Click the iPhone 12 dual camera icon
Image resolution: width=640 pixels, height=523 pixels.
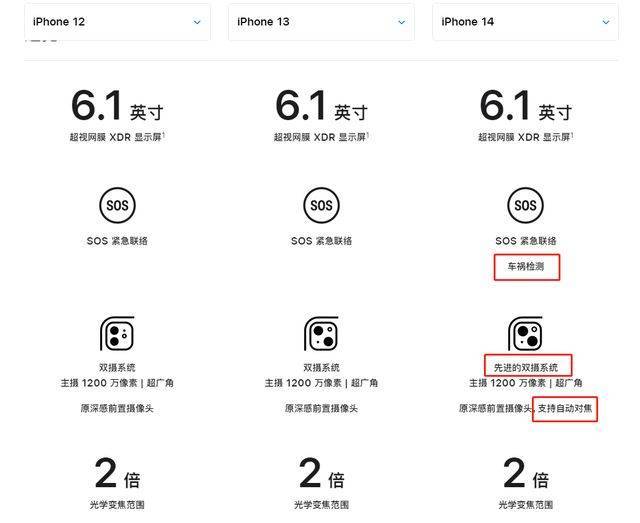[x=117, y=334]
